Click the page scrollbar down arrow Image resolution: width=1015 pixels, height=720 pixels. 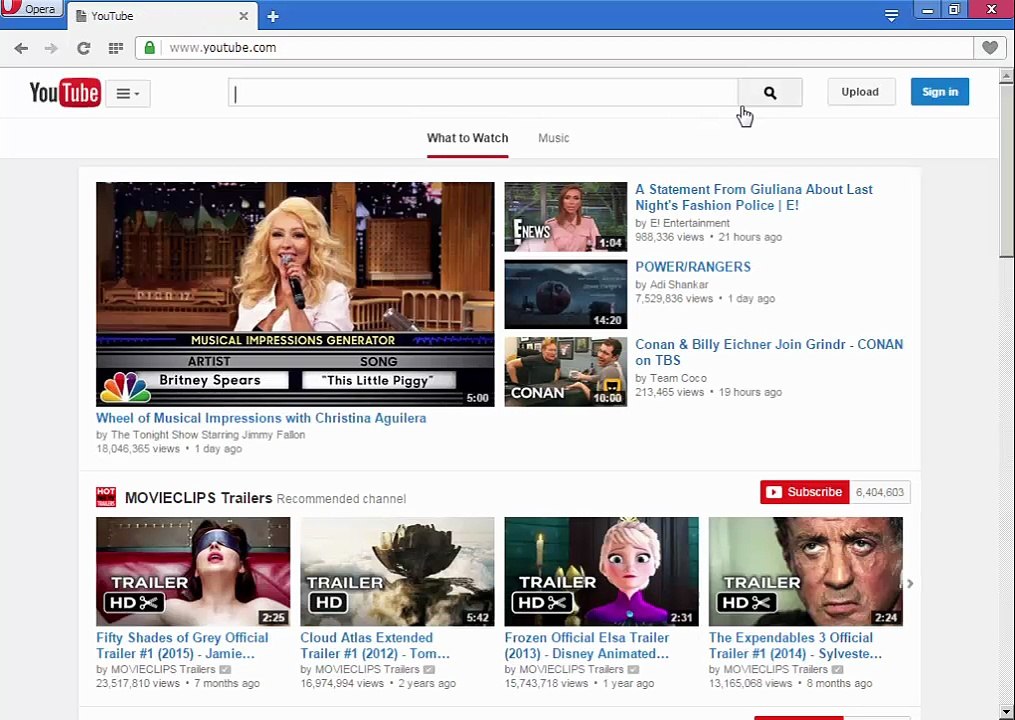pos(1006,712)
